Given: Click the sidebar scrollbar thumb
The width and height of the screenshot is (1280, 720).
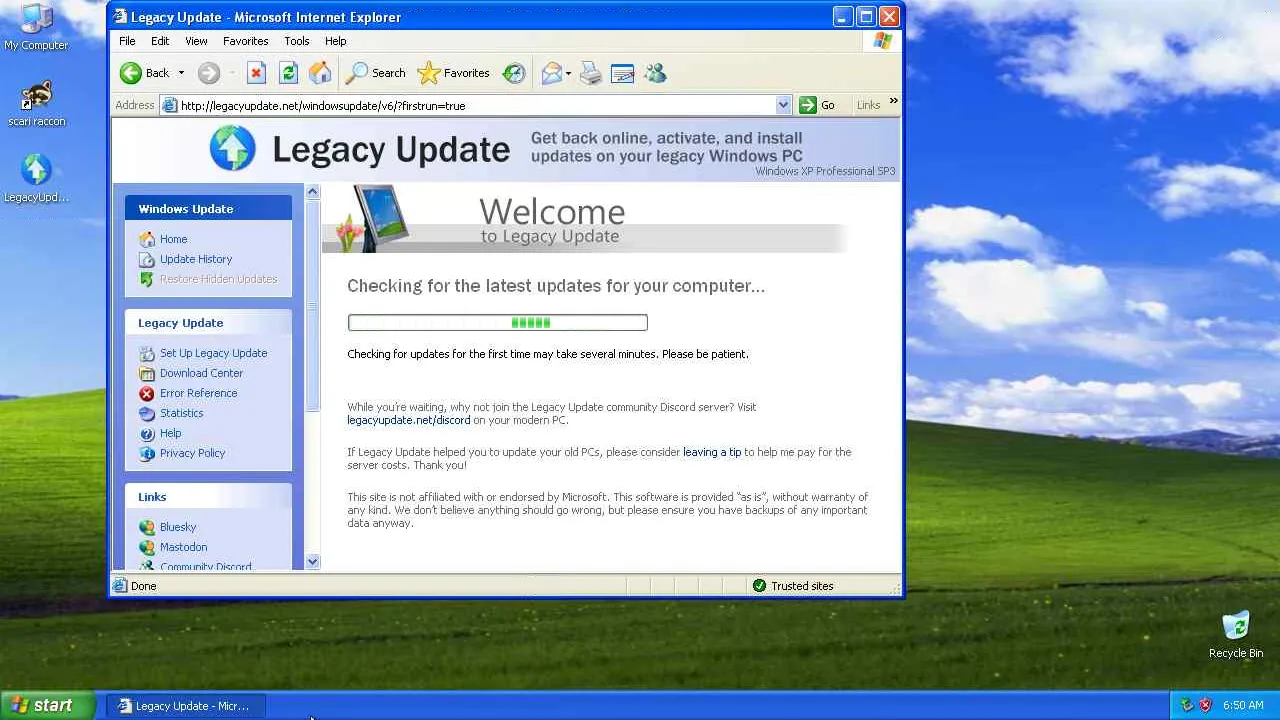Looking at the screenshot, I should tap(313, 305).
